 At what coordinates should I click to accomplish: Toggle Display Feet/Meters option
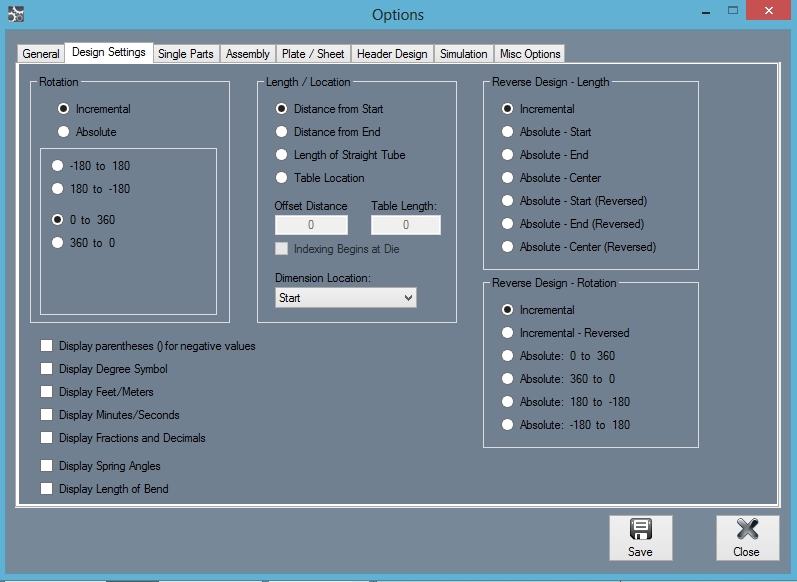pyautogui.click(x=47, y=392)
